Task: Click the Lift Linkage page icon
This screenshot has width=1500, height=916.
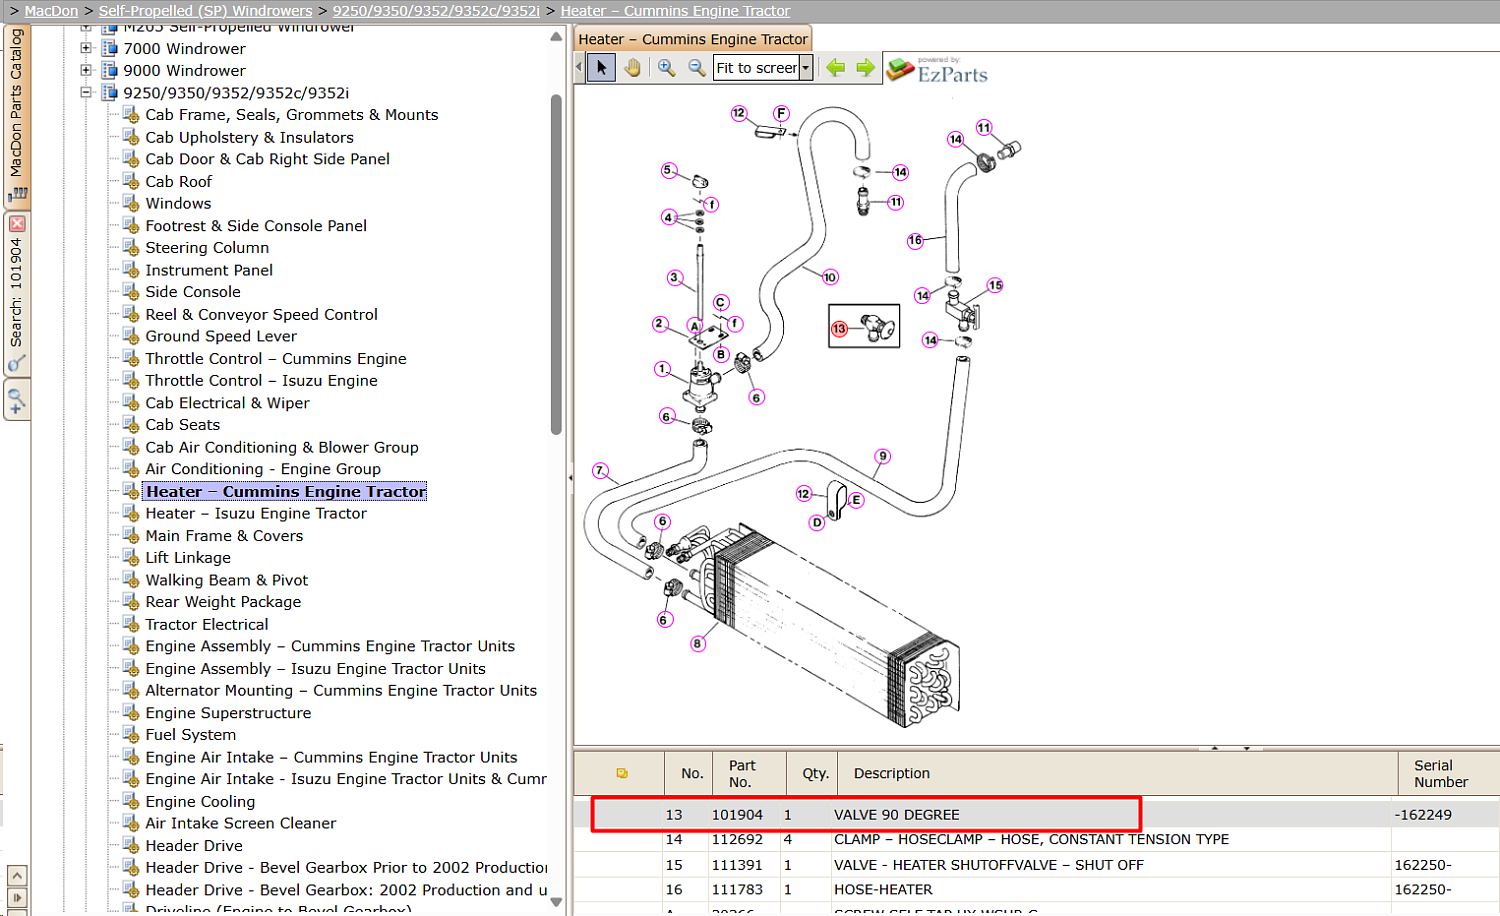Action: (x=131, y=558)
